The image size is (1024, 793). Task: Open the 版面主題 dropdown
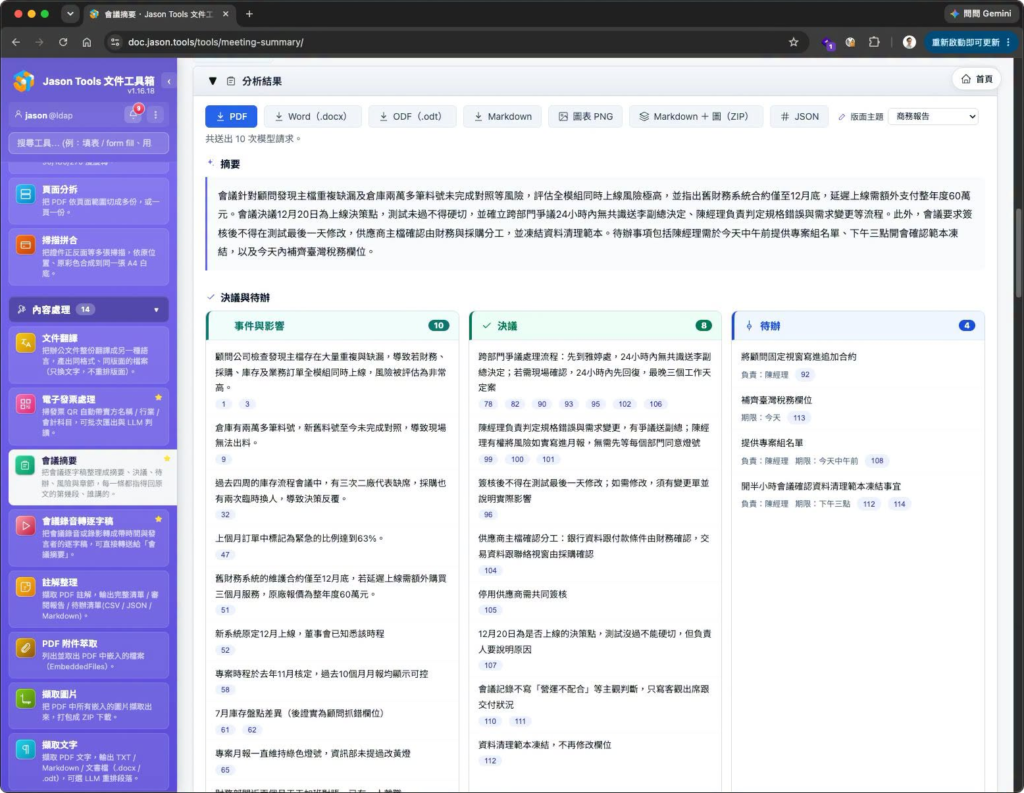pyautogui.click(x=933, y=116)
